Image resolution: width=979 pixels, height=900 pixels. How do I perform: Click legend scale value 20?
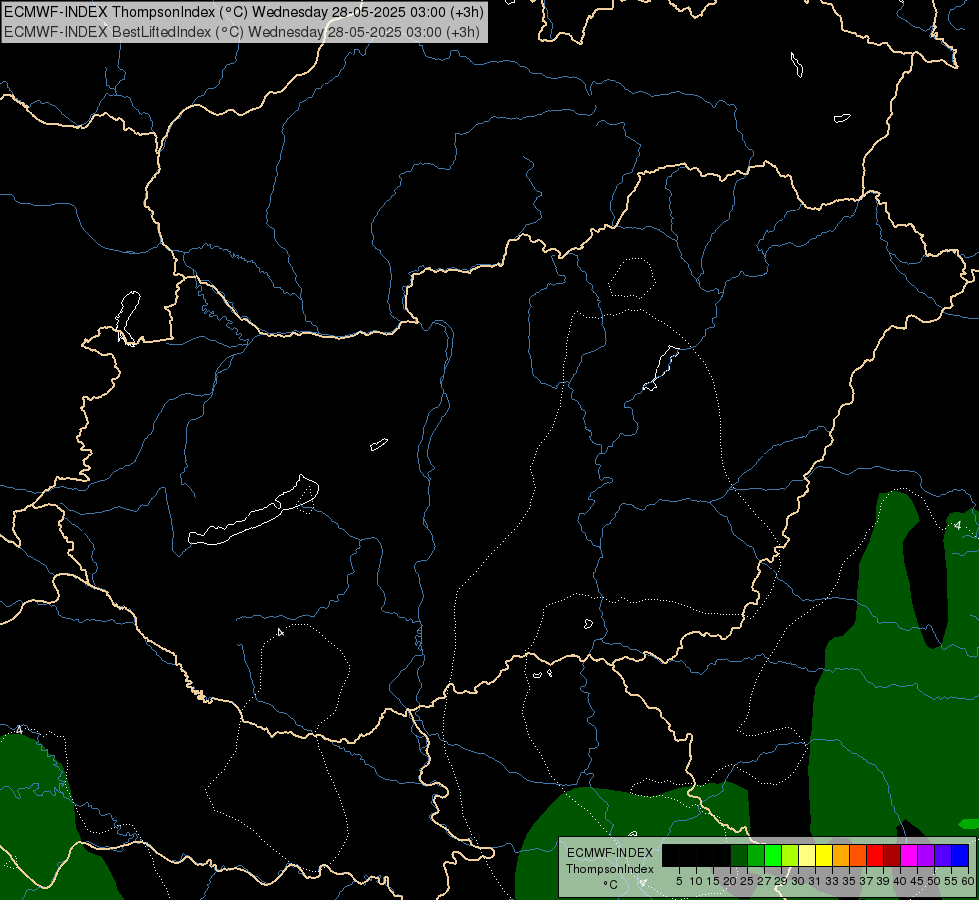pos(730,881)
